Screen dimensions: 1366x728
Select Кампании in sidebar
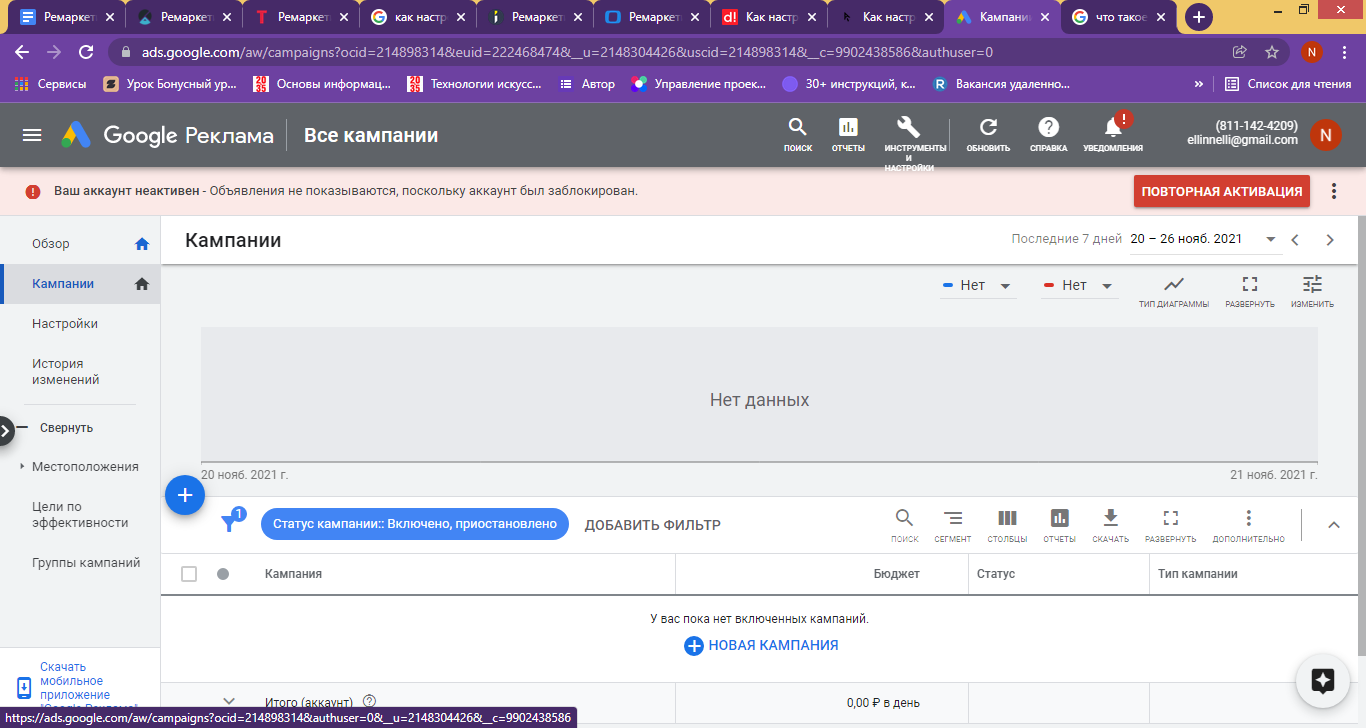(80, 284)
